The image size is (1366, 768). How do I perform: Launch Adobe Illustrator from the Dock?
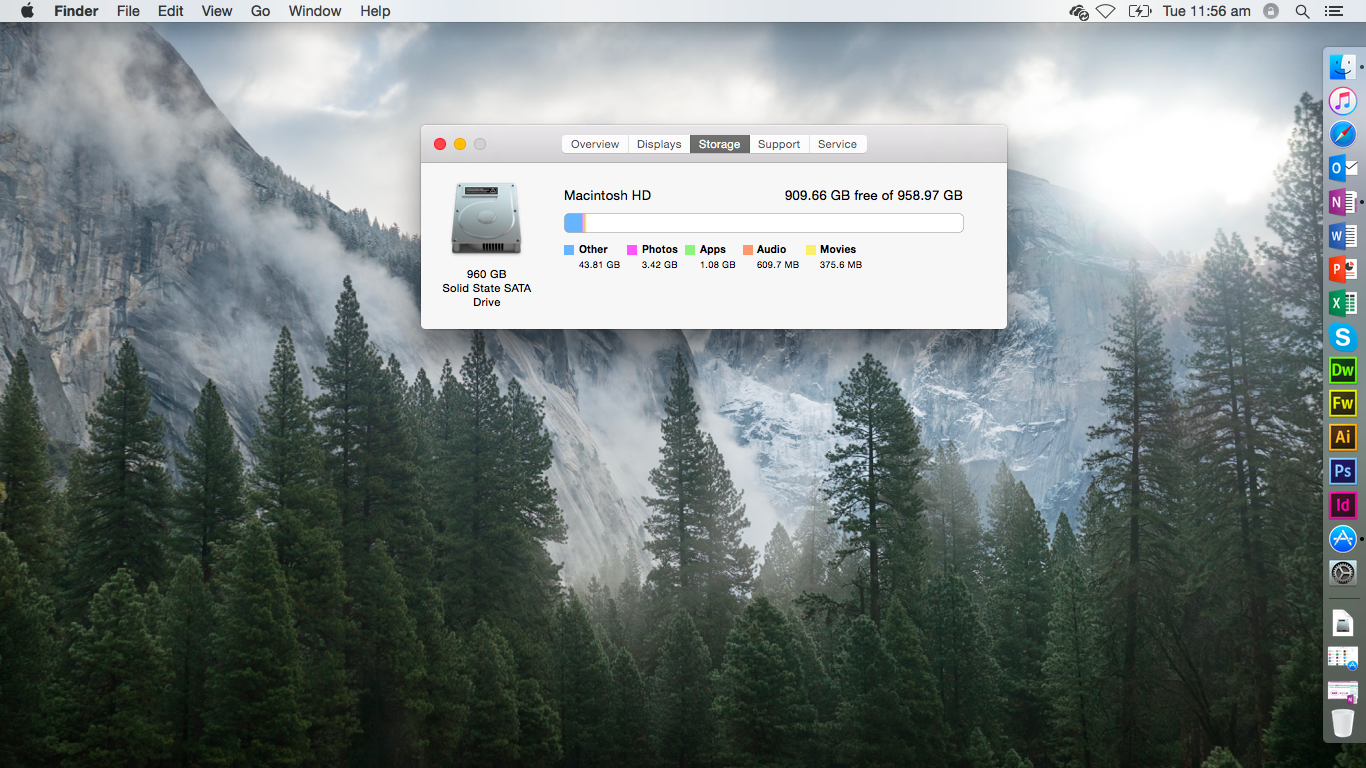click(x=1342, y=437)
